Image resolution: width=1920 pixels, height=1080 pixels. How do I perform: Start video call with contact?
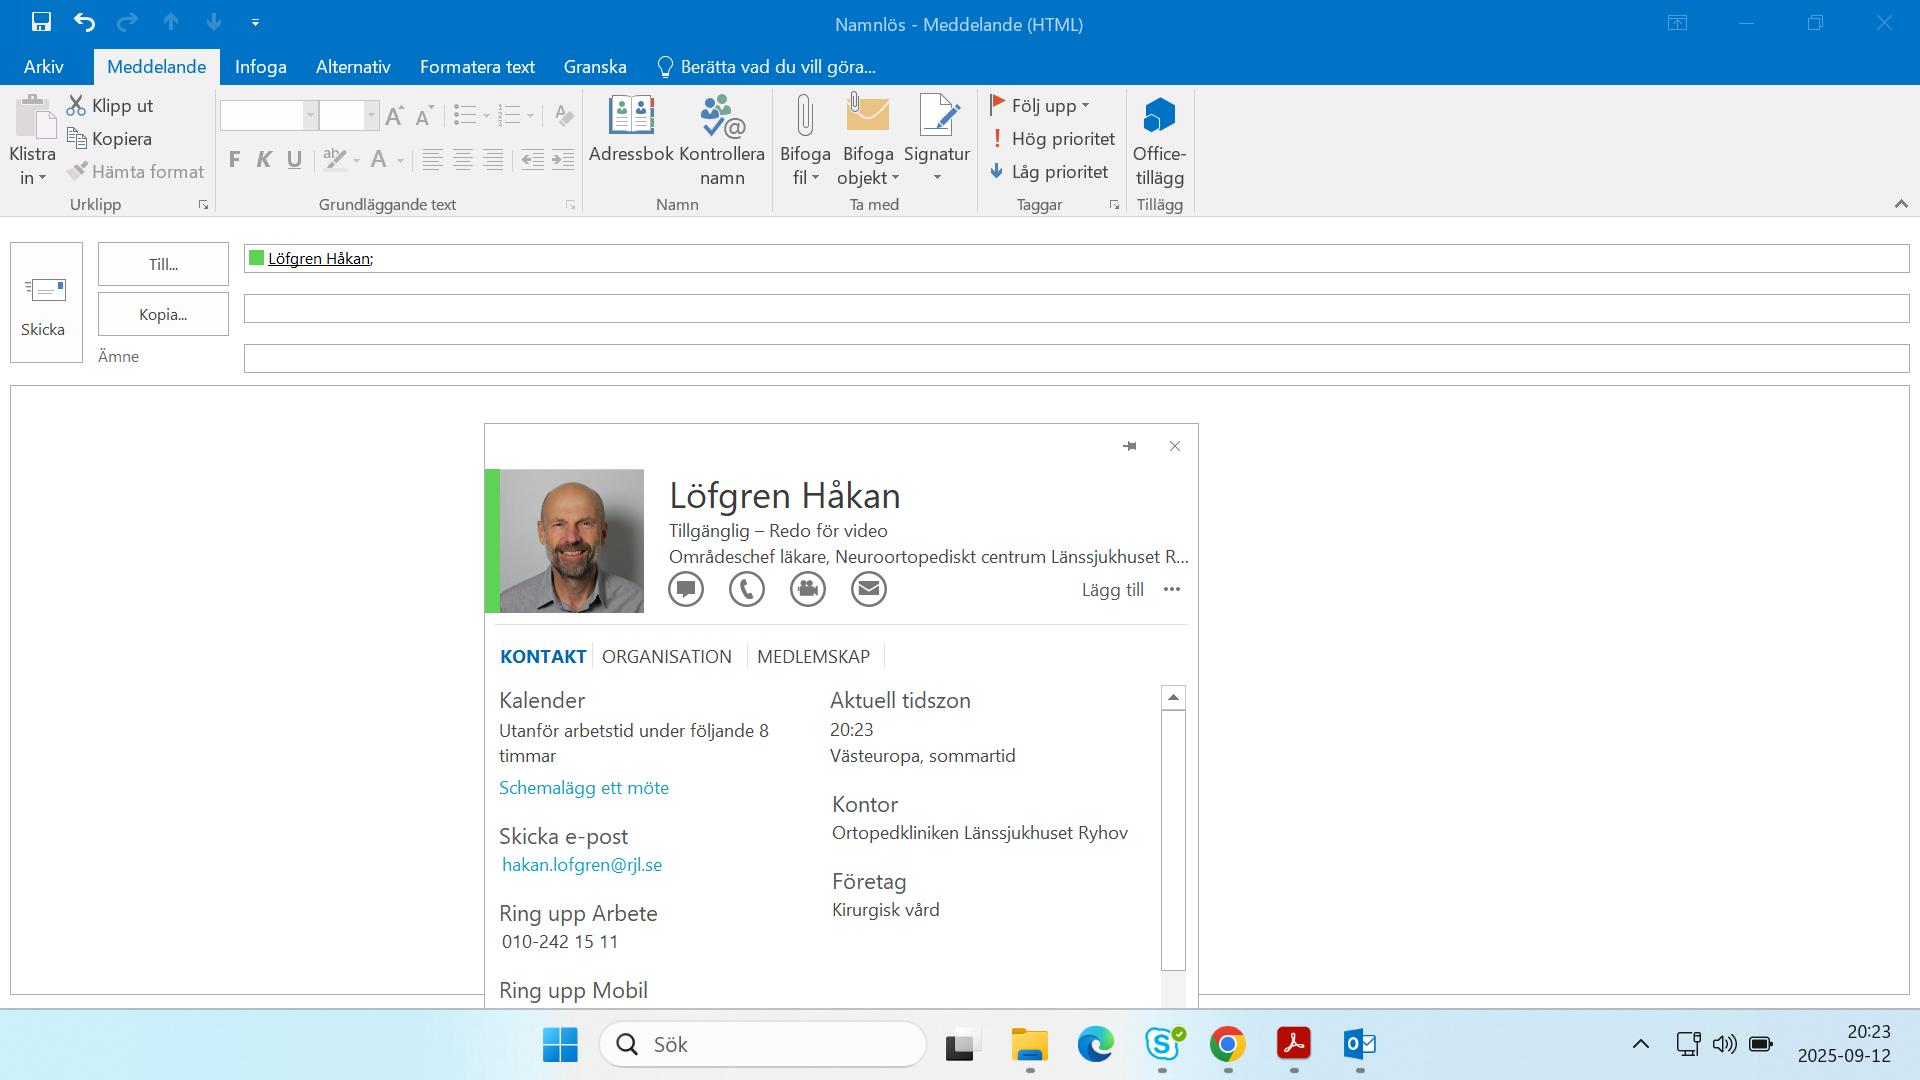coord(808,589)
